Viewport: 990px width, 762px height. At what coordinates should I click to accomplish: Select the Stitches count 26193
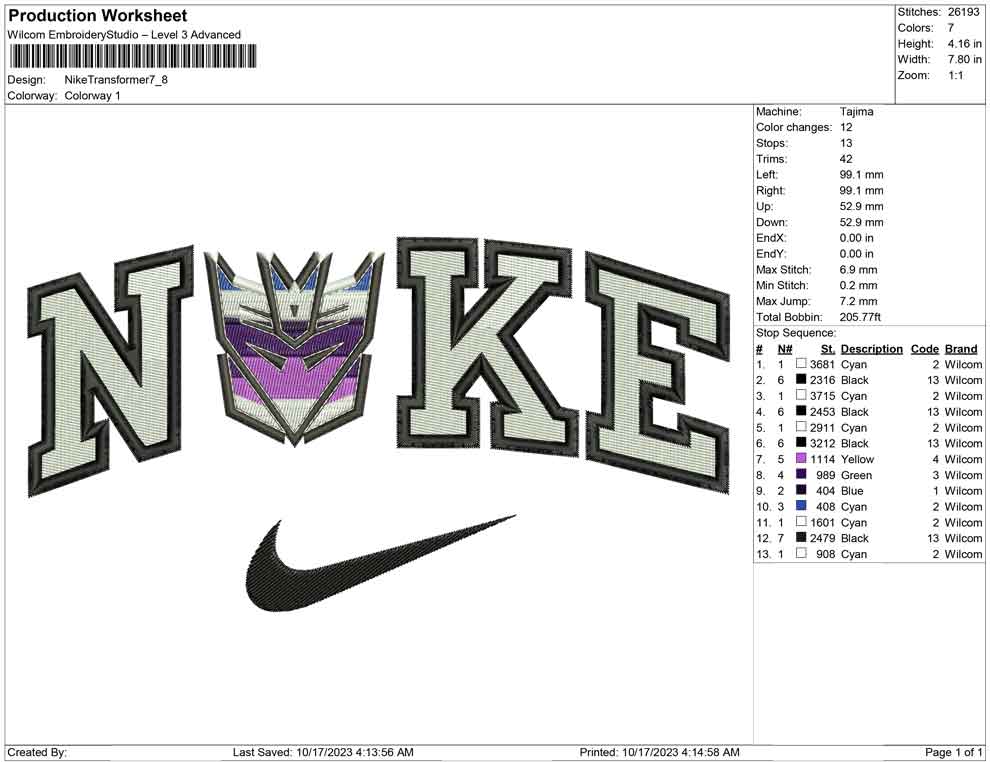[963, 12]
